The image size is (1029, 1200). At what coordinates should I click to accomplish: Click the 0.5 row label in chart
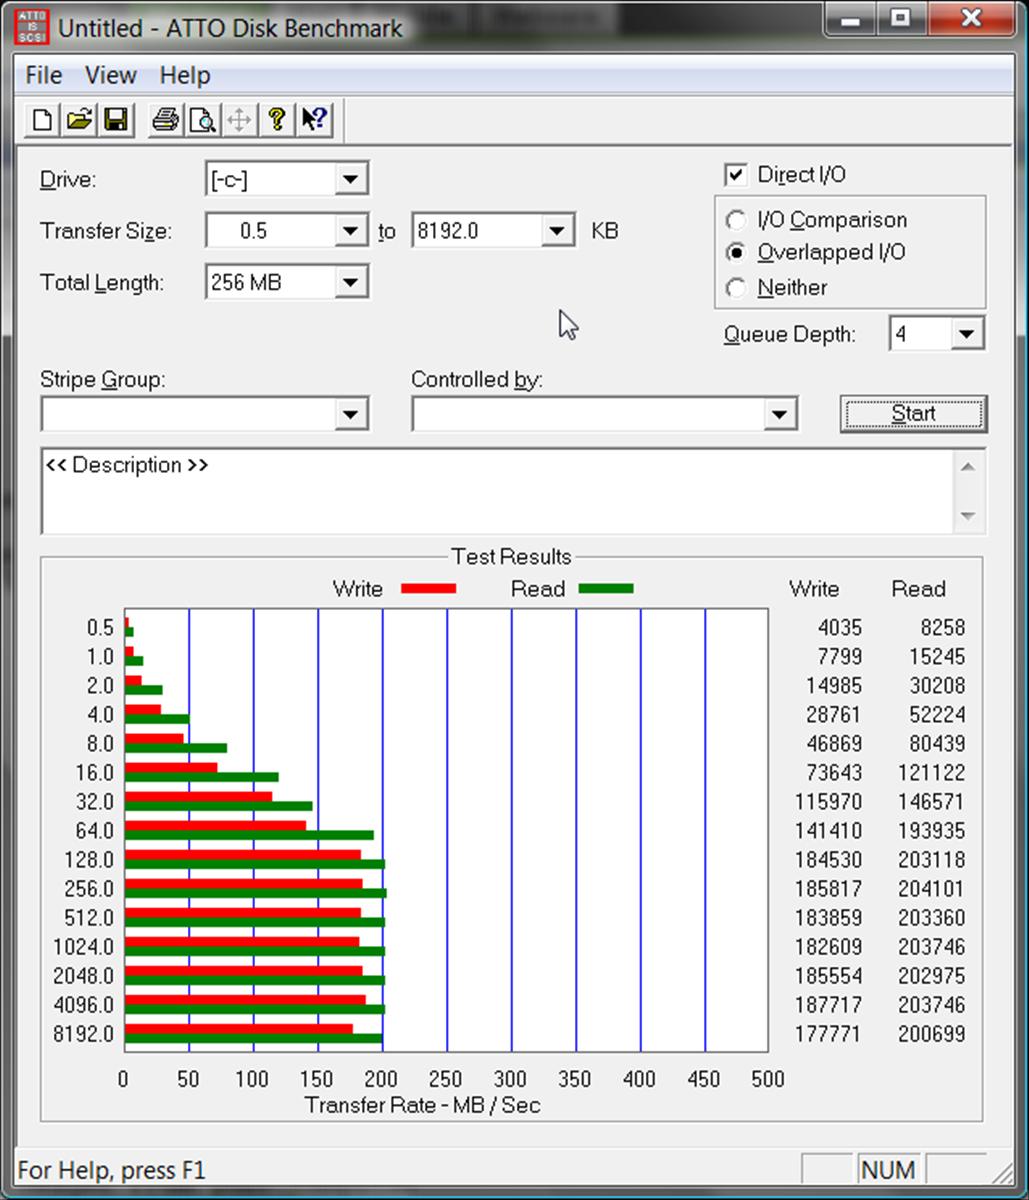100,628
